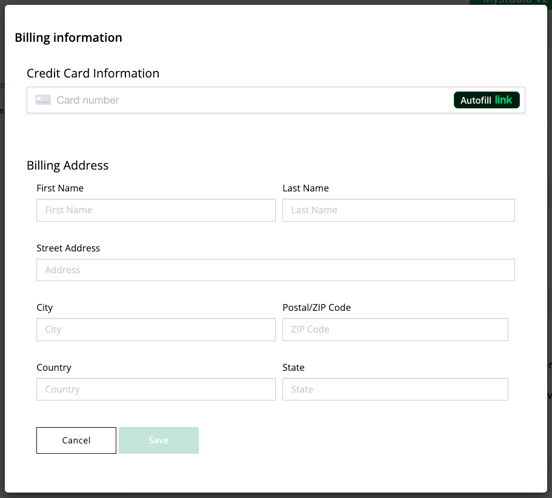Select the ZIP Code input field
The image size is (552, 498).
(395, 329)
